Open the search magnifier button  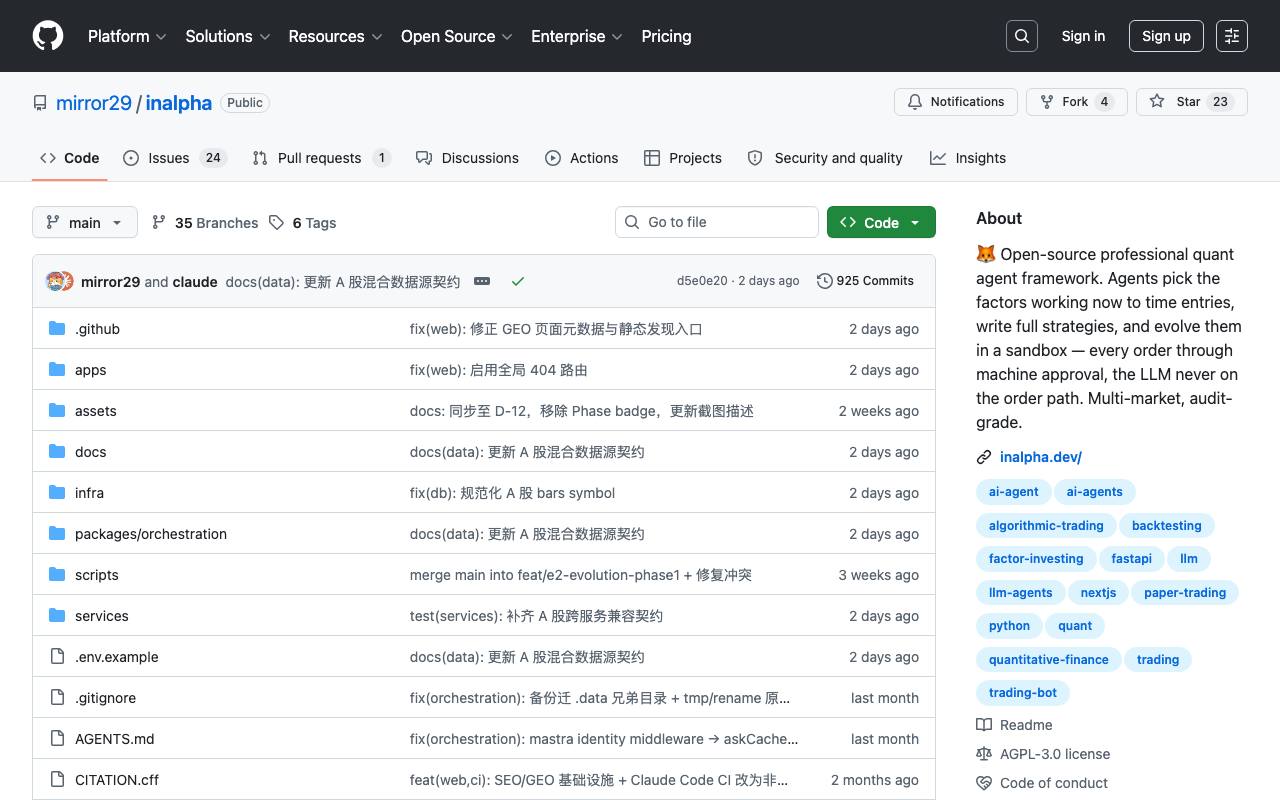tap(1022, 36)
